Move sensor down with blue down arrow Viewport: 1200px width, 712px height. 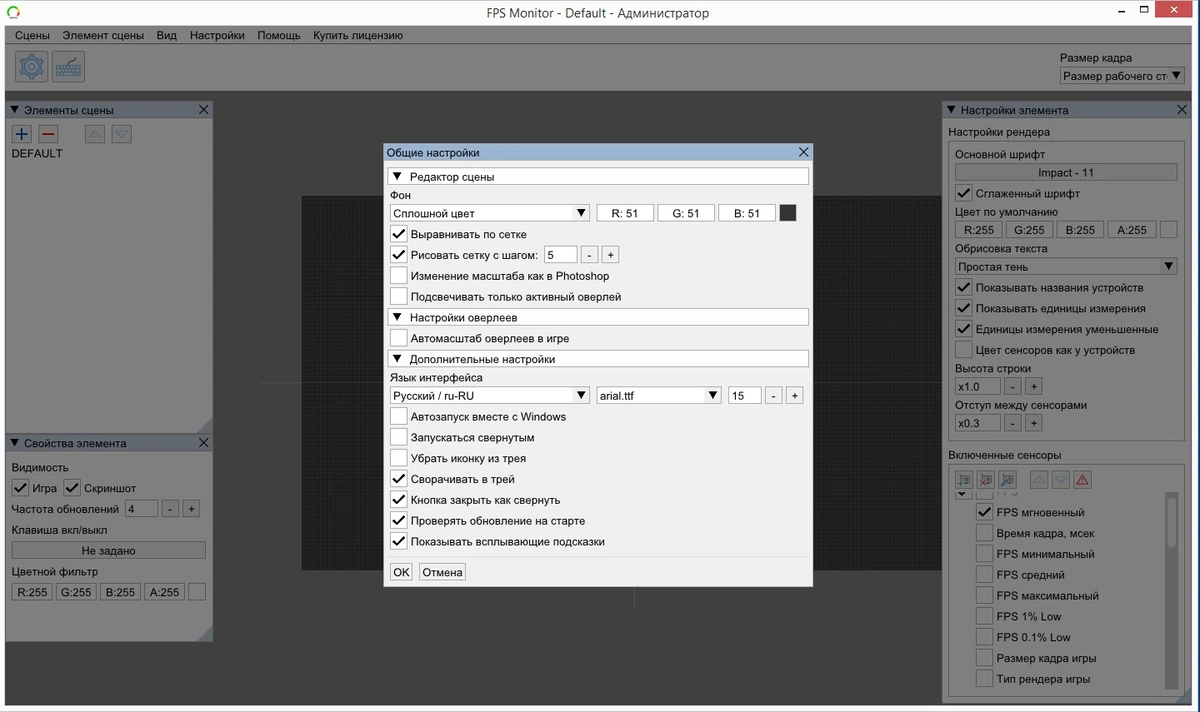[1061, 480]
